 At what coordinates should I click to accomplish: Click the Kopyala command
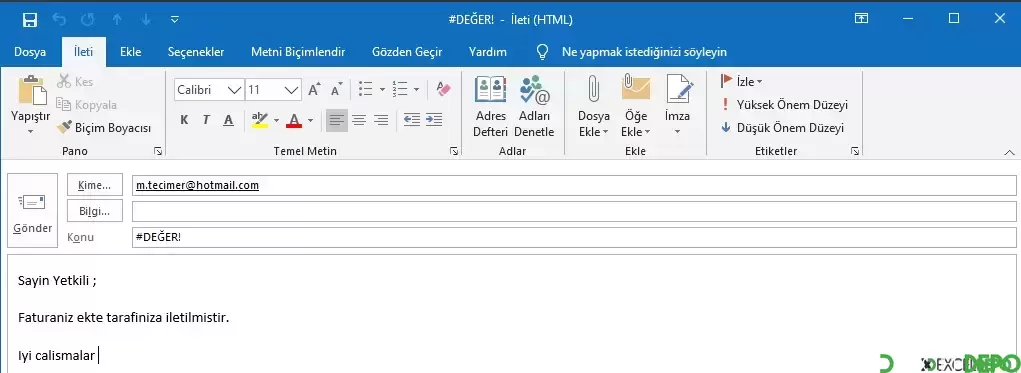[87, 105]
